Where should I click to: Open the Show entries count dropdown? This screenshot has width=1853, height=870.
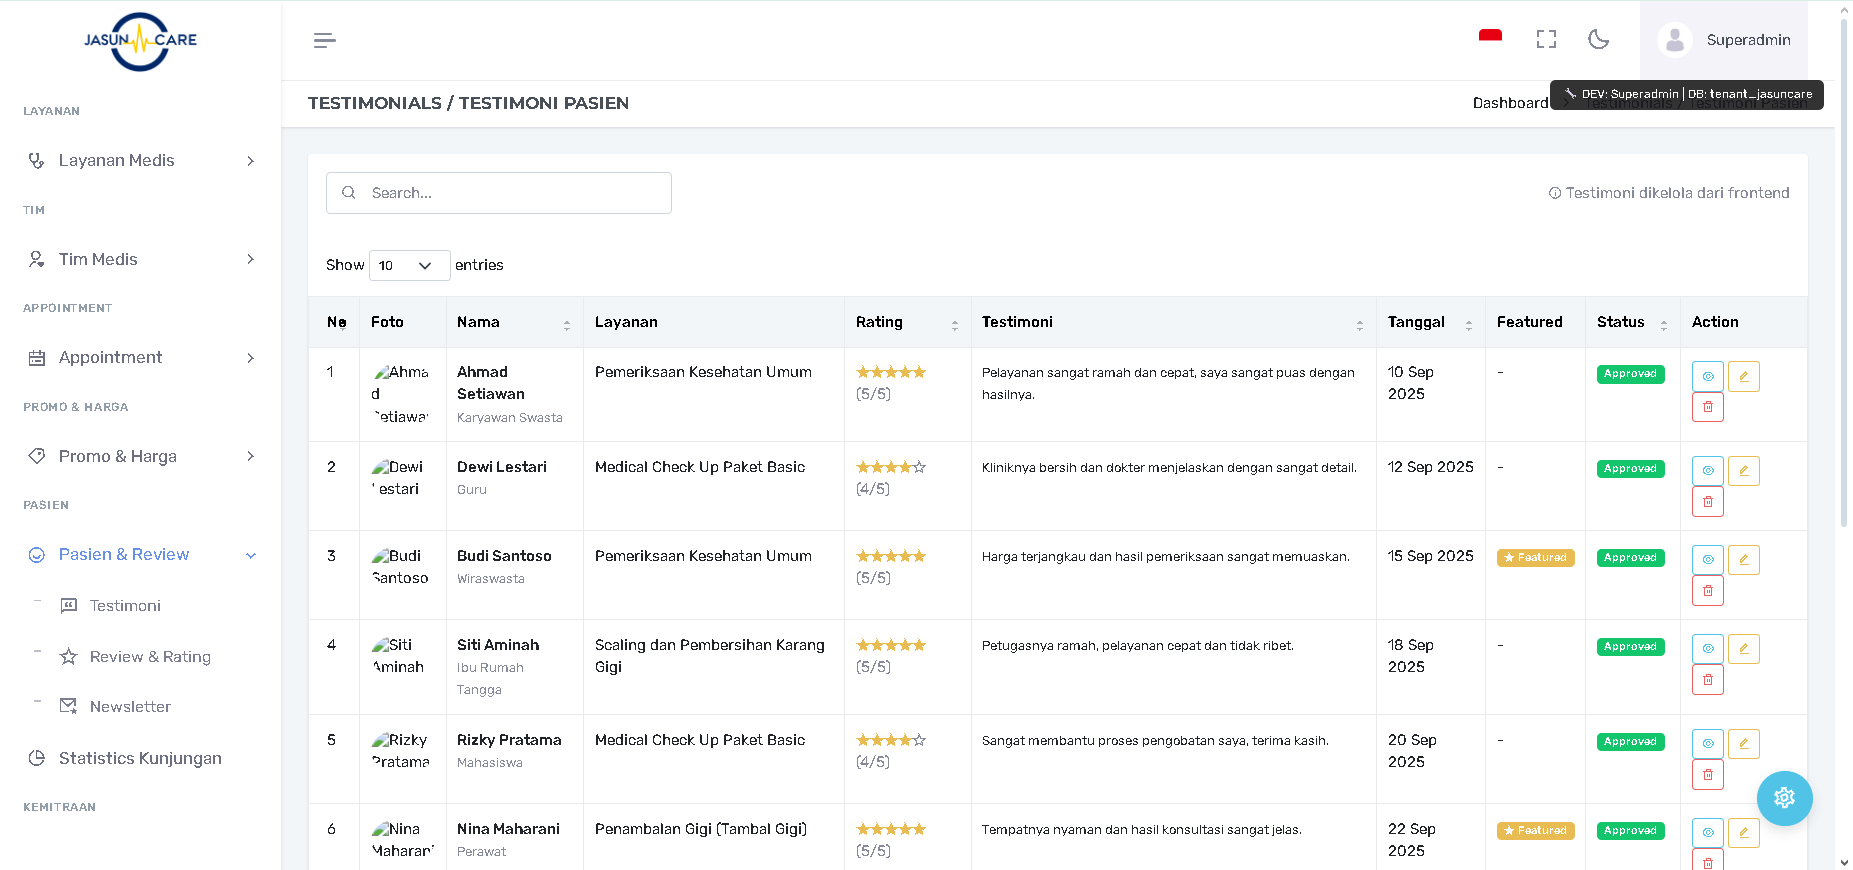(409, 265)
